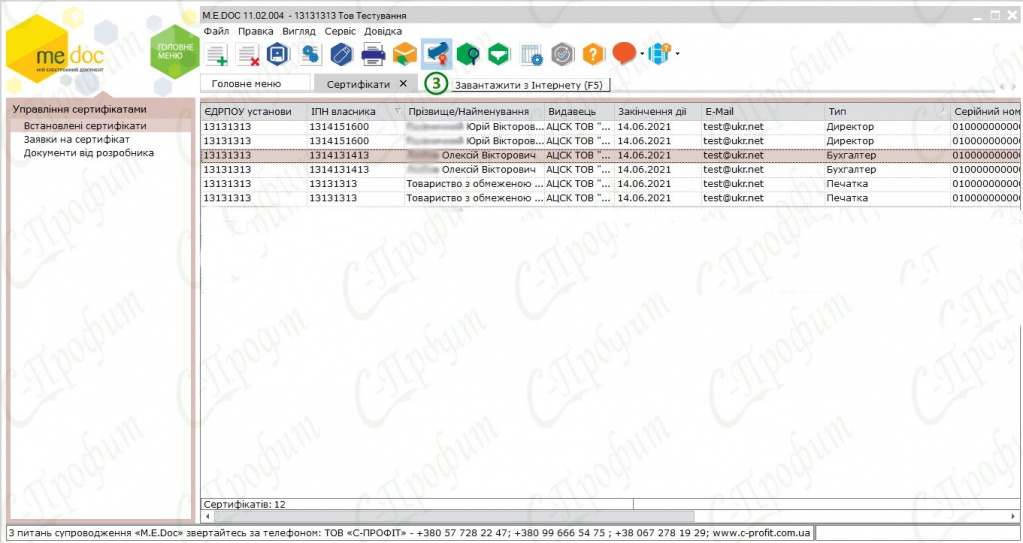Viewport: 1023px width, 543px height.
Task: Switch to the Головне меню tab
Action: click(255, 84)
